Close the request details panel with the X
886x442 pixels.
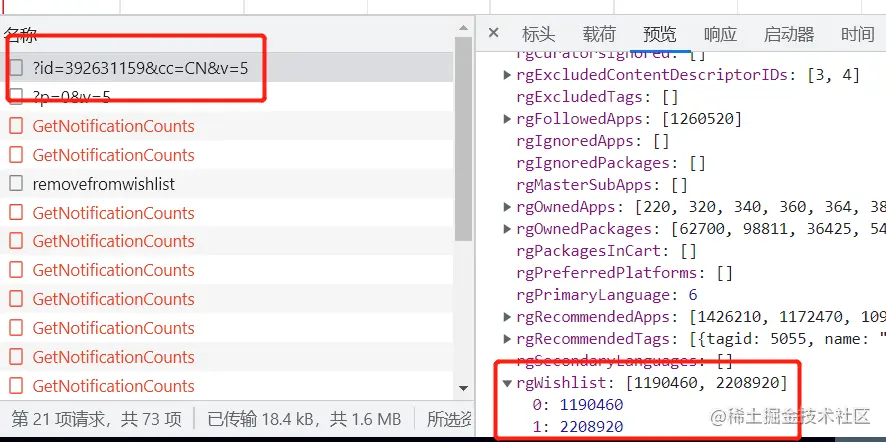tap(493, 33)
